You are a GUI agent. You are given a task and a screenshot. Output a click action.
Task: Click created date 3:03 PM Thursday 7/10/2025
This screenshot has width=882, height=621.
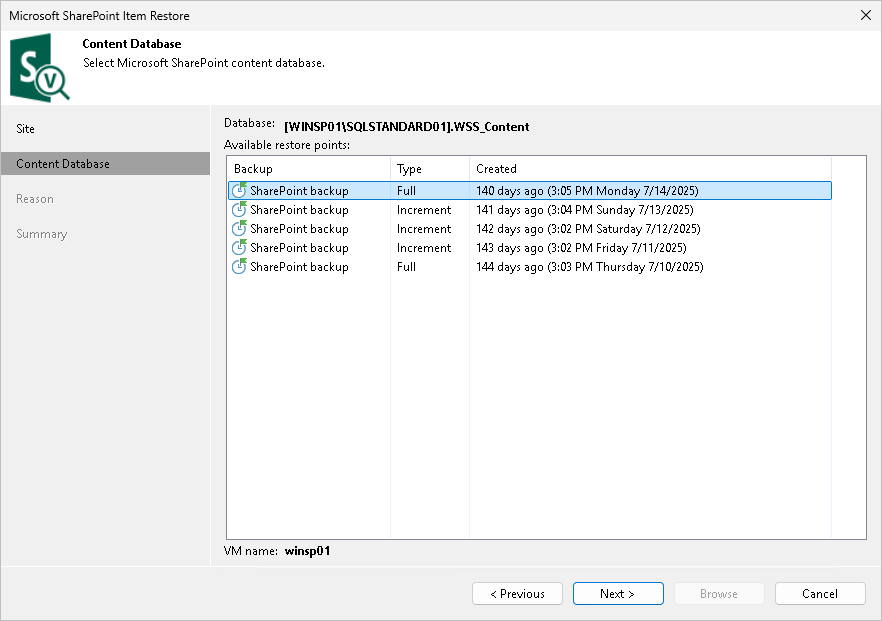click(590, 267)
